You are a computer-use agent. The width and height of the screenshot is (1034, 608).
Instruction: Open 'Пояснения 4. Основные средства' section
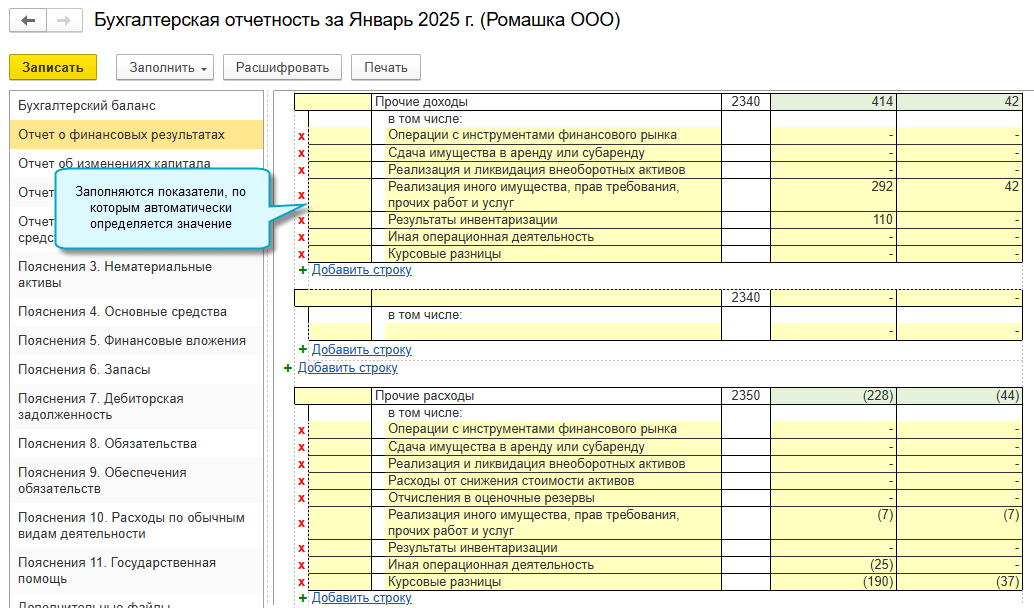122,312
